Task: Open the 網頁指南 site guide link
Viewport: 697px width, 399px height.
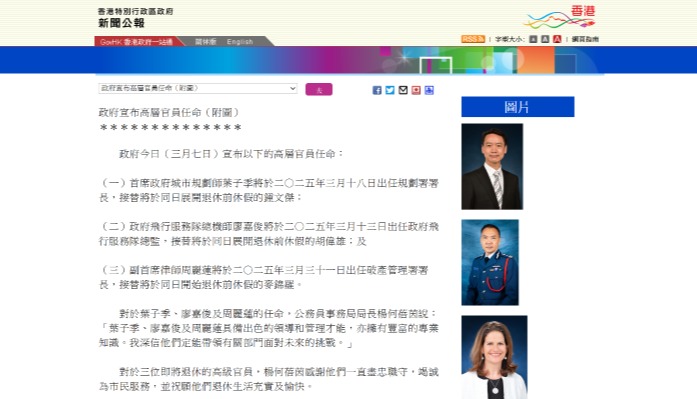Action: point(585,39)
